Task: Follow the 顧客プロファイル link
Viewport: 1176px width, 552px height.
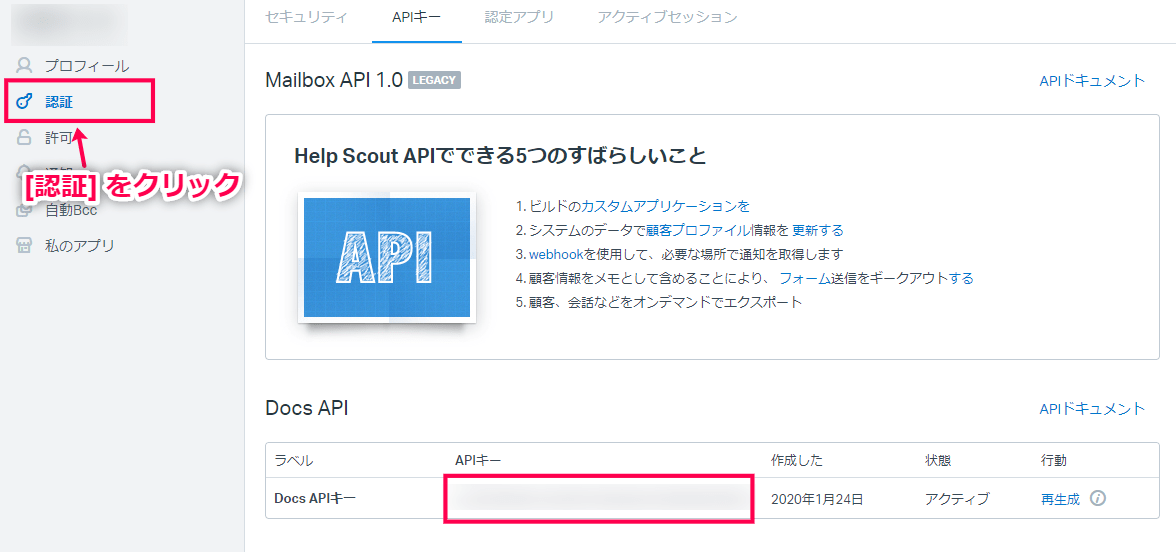Action: coord(696,230)
